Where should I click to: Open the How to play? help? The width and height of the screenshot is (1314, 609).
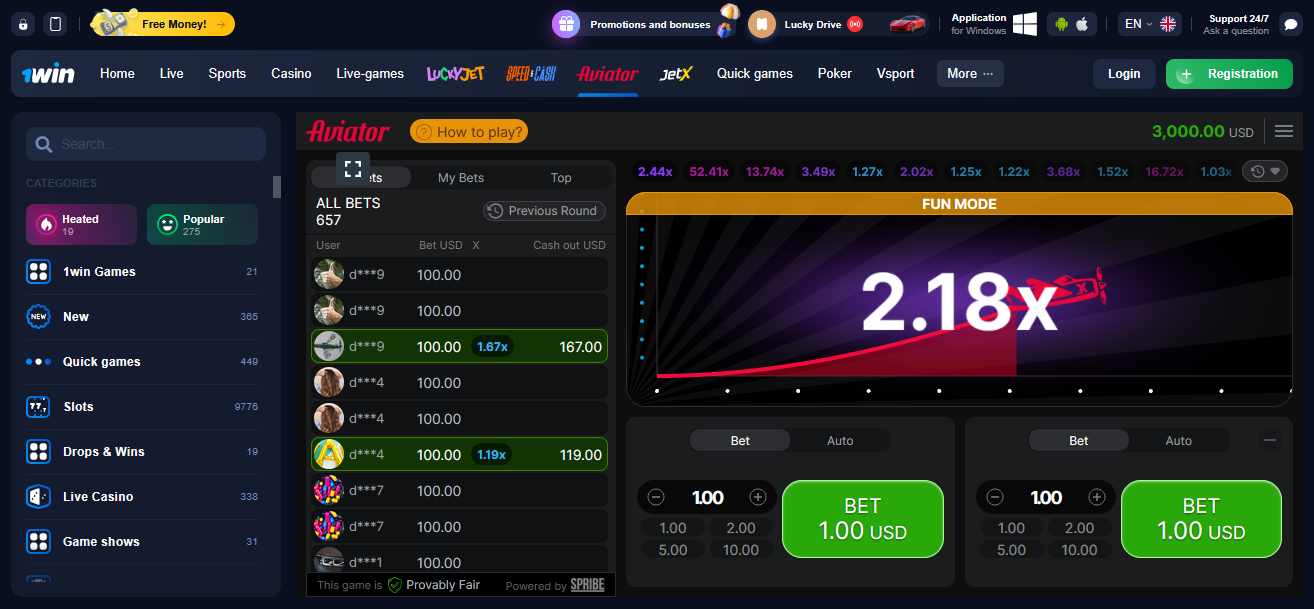tap(469, 132)
